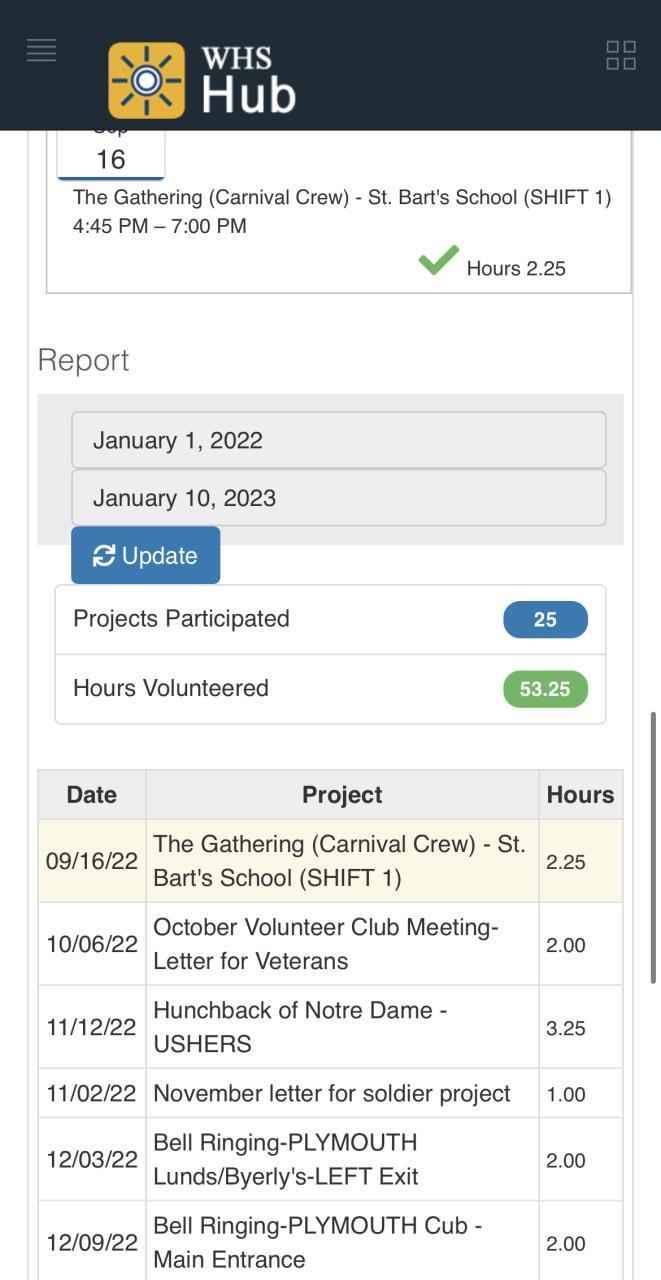Click the Projects Participated 25 badge

(545, 619)
